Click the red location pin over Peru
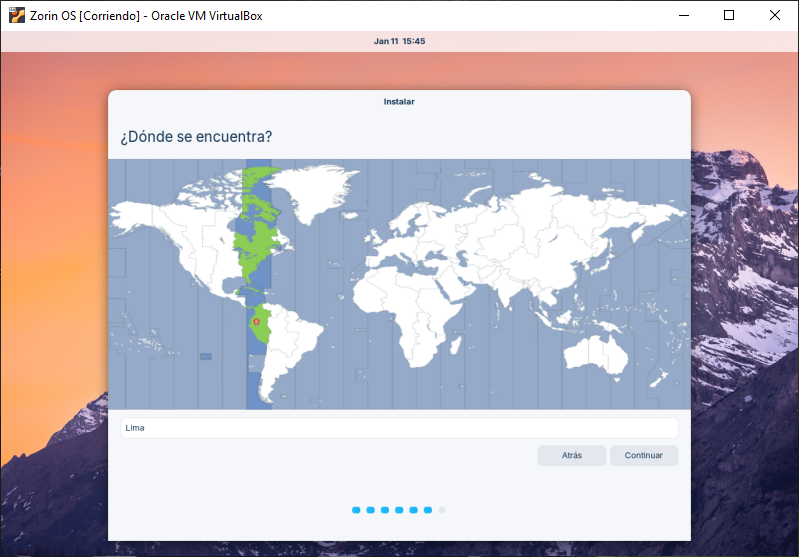The image size is (799, 557). (256, 322)
